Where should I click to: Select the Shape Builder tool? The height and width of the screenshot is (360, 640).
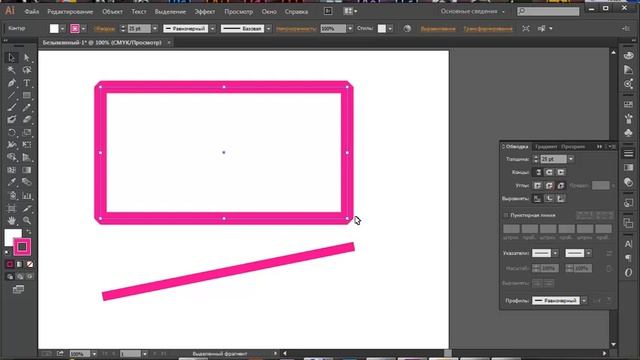point(11,157)
